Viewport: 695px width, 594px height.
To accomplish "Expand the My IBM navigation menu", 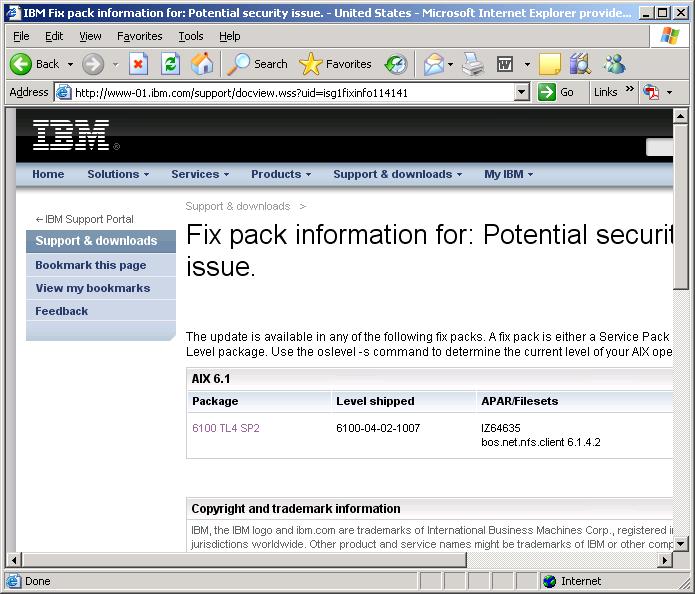I will pos(508,174).
